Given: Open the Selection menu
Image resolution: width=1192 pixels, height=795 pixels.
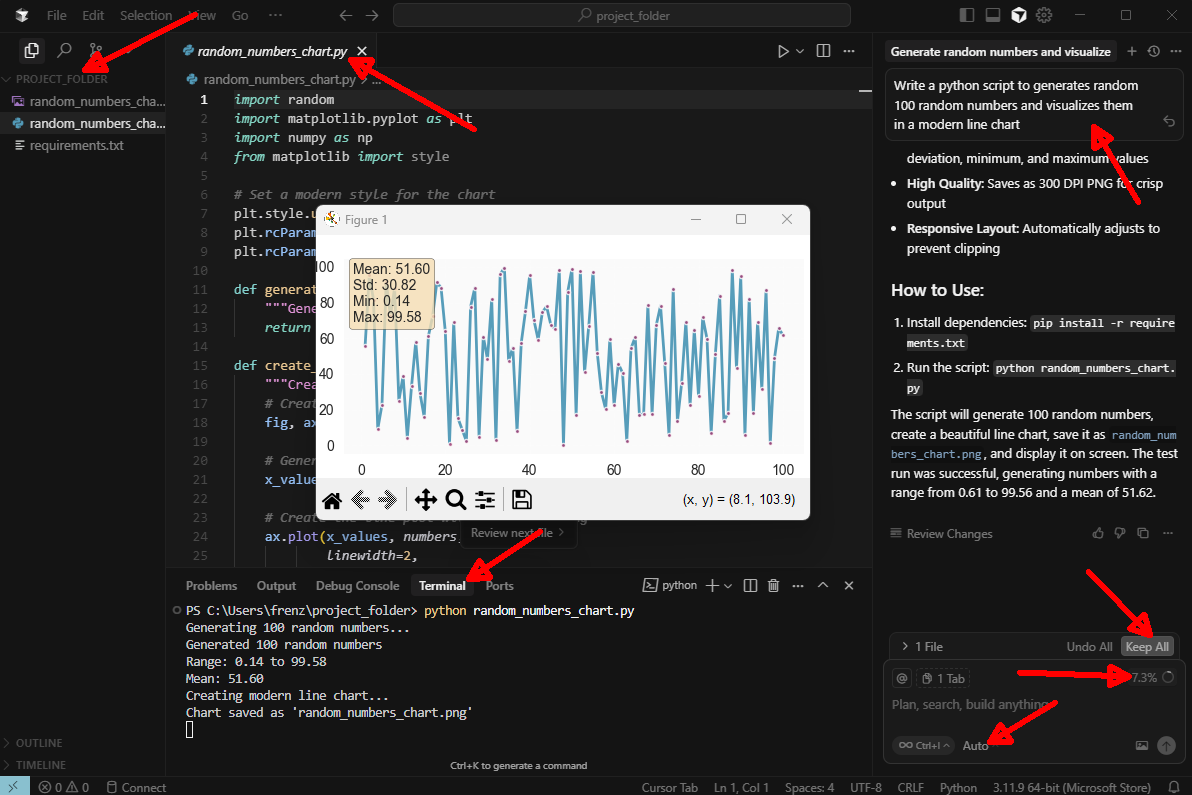Looking at the screenshot, I should tap(146, 15).
